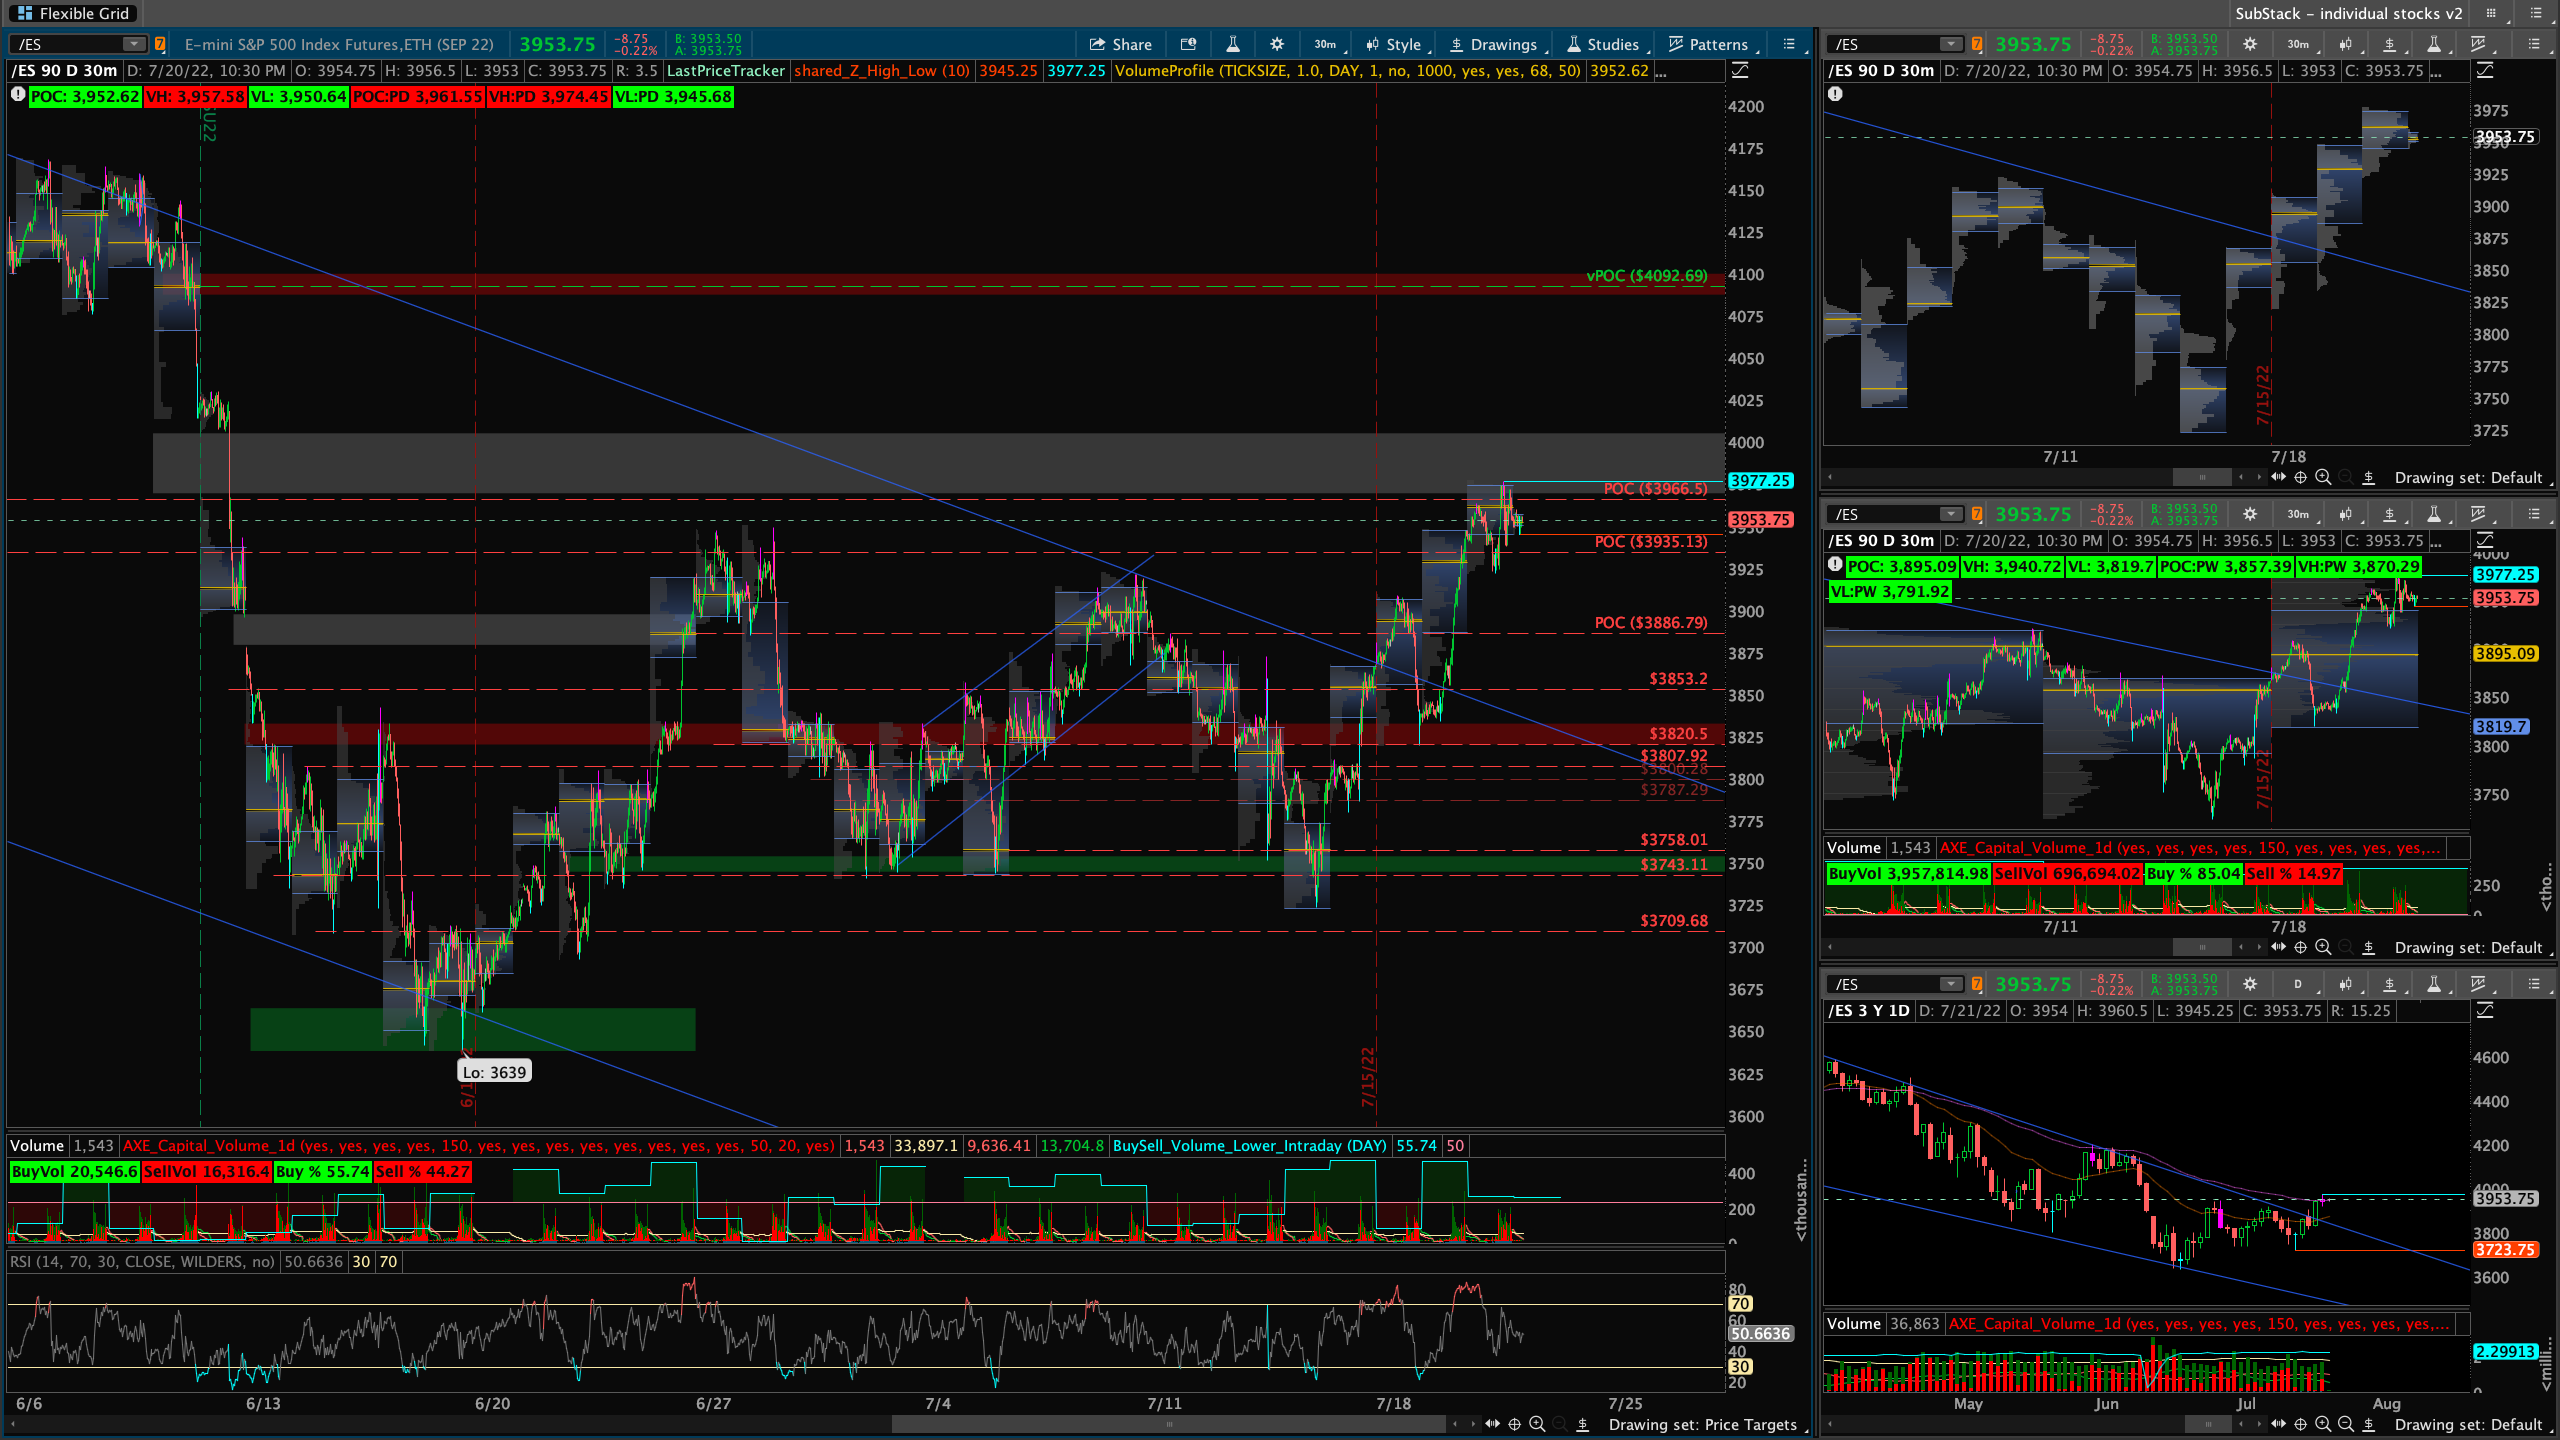Open chart settings gear in main toolbar
The width and height of the screenshot is (2560, 1440).
tap(1277, 44)
